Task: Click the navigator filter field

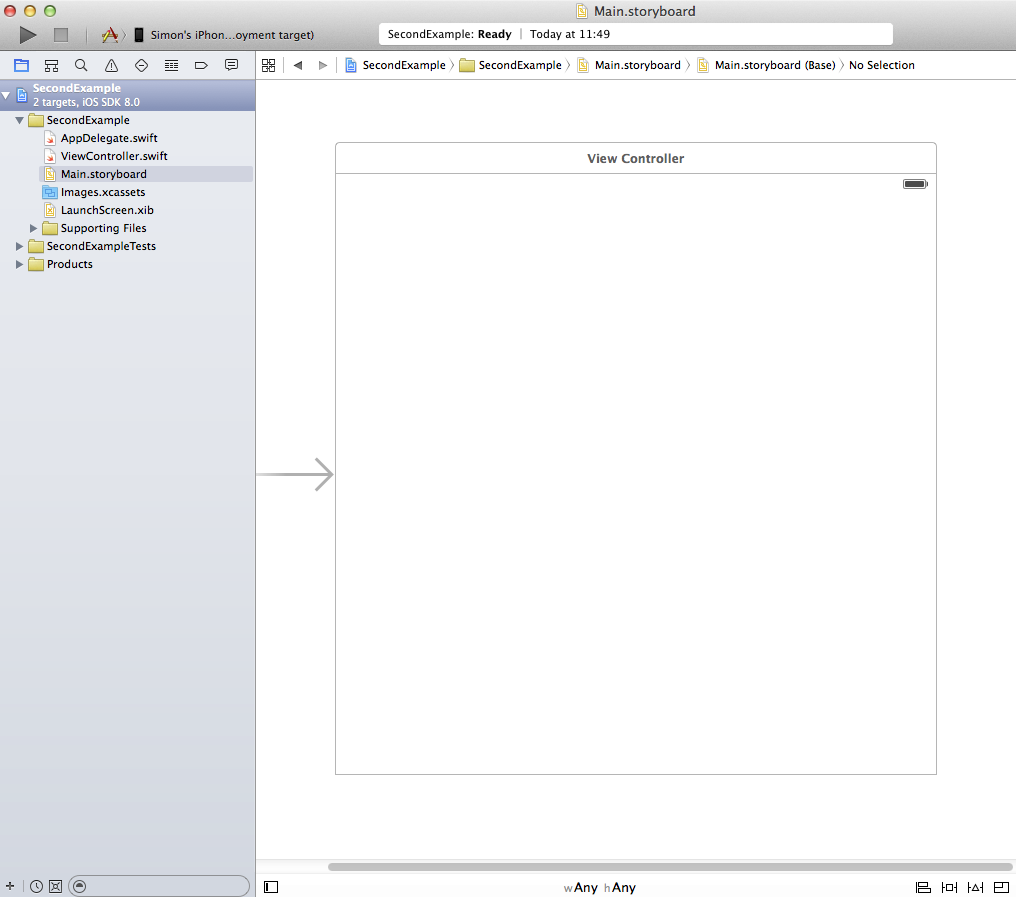Action: 159,886
